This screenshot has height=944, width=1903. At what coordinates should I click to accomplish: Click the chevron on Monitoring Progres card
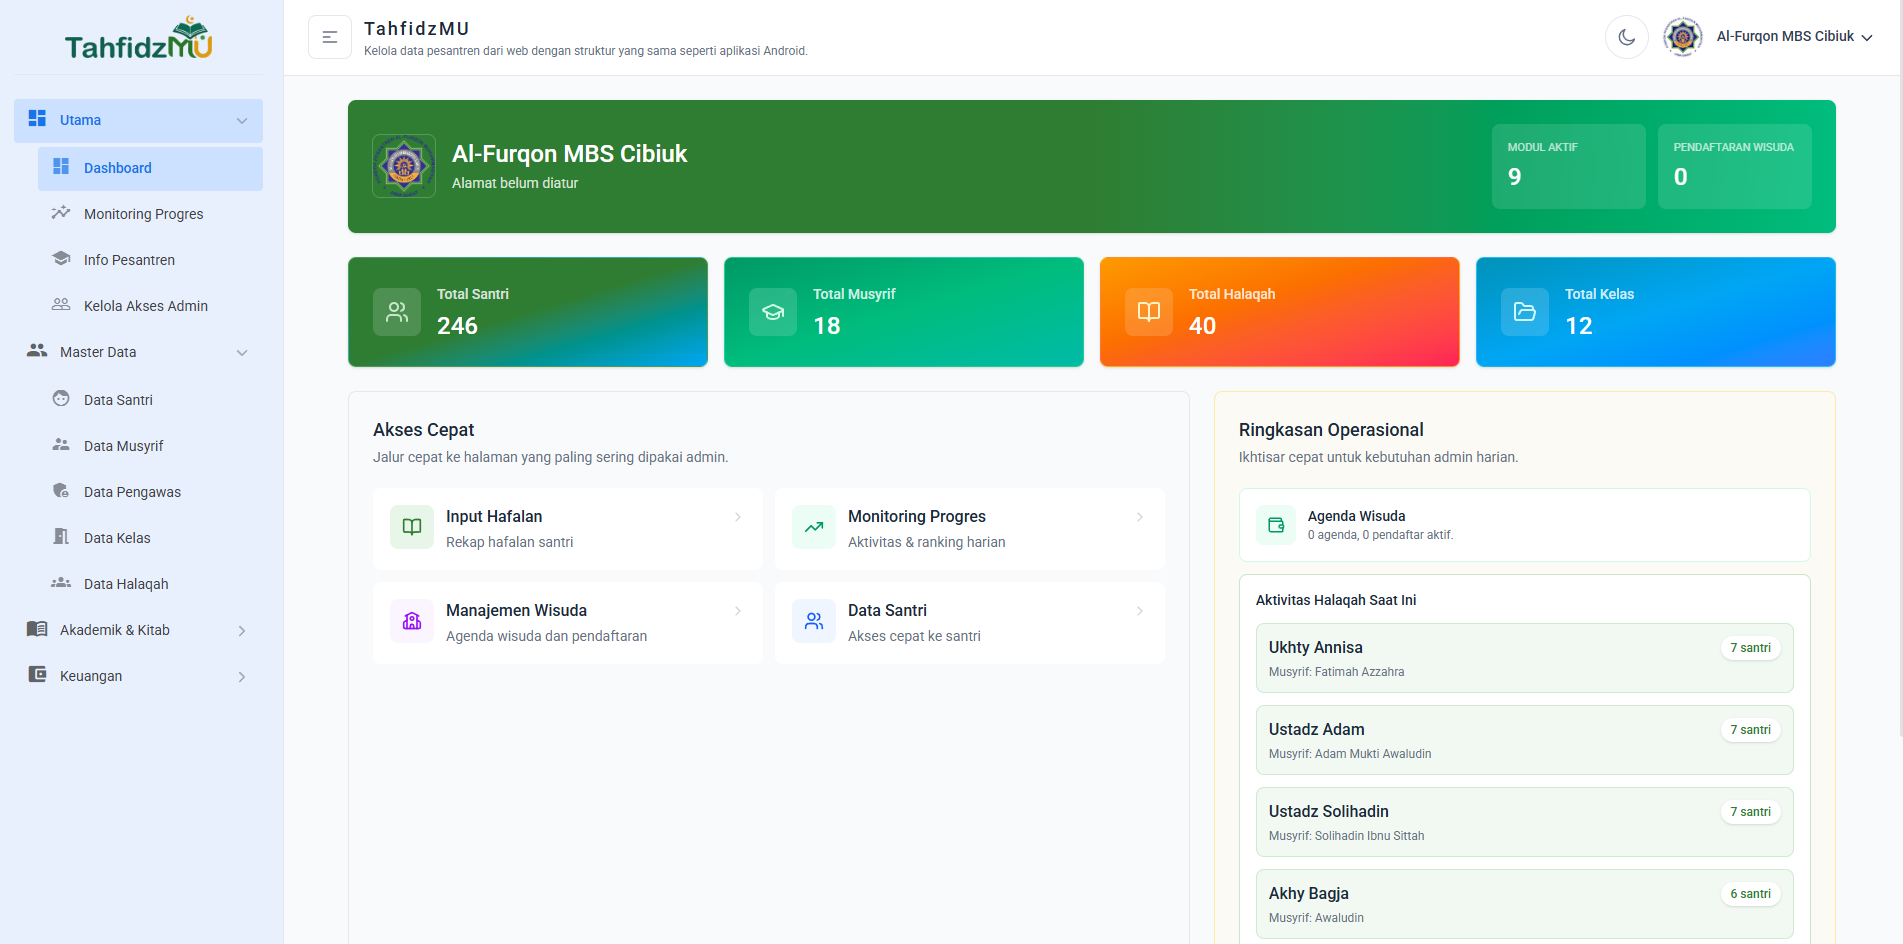[1140, 517]
